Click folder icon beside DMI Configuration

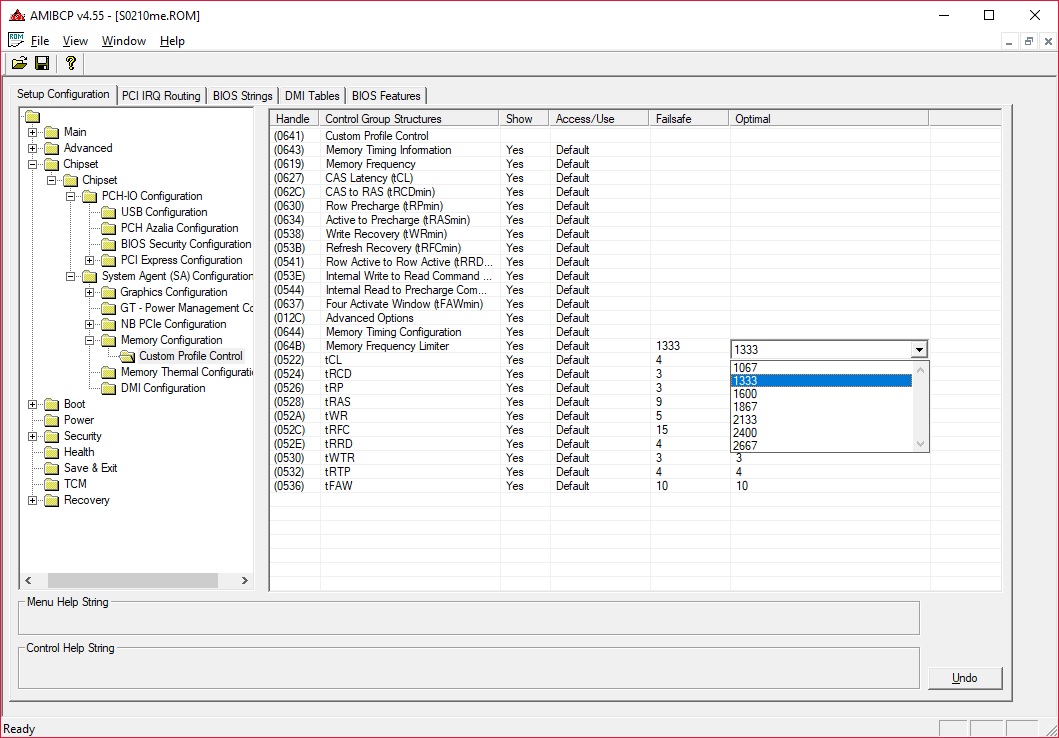109,389
